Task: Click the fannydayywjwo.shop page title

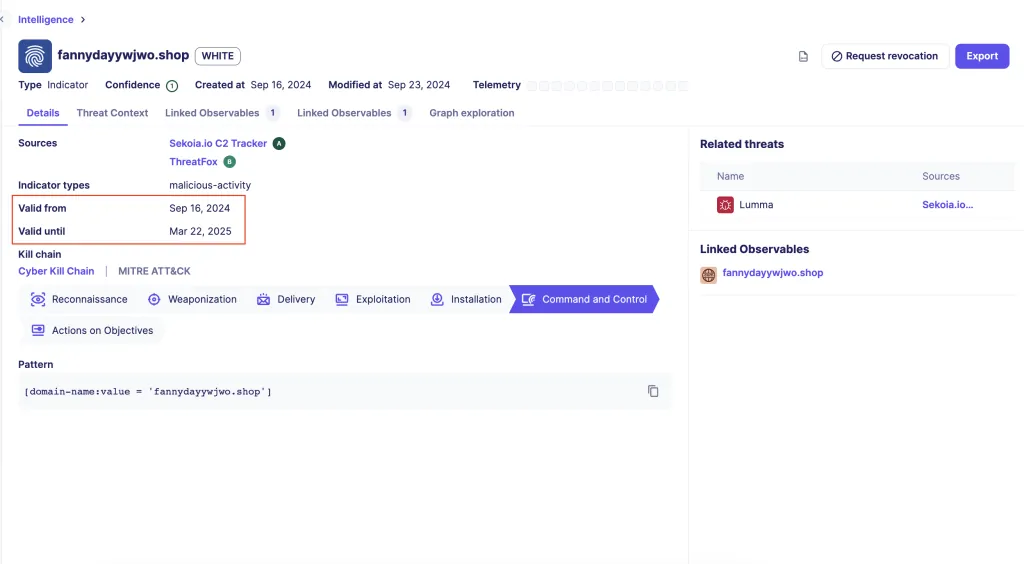Action: tap(123, 55)
